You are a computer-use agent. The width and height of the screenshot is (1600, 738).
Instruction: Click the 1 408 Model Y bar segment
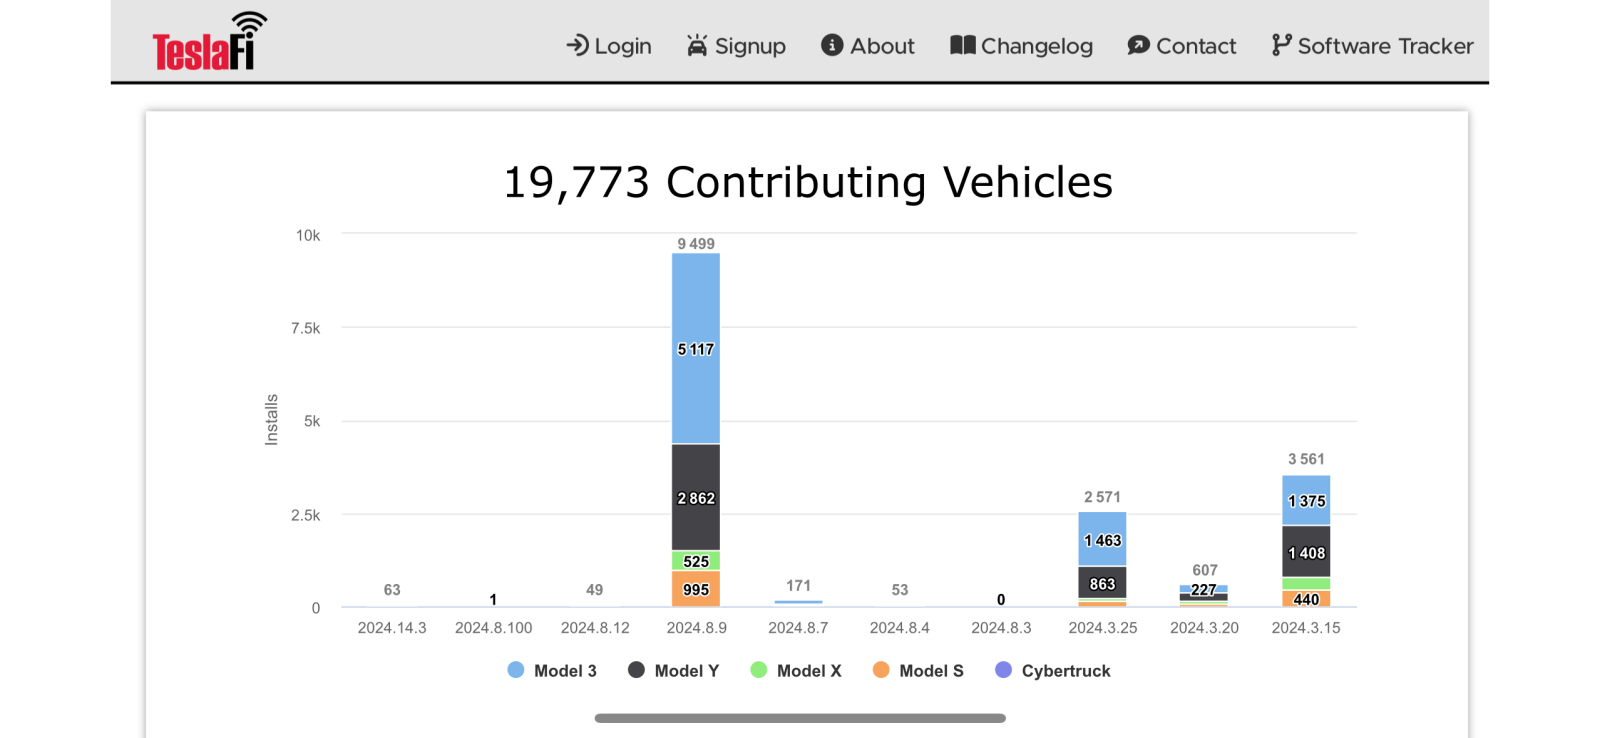(x=1306, y=552)
